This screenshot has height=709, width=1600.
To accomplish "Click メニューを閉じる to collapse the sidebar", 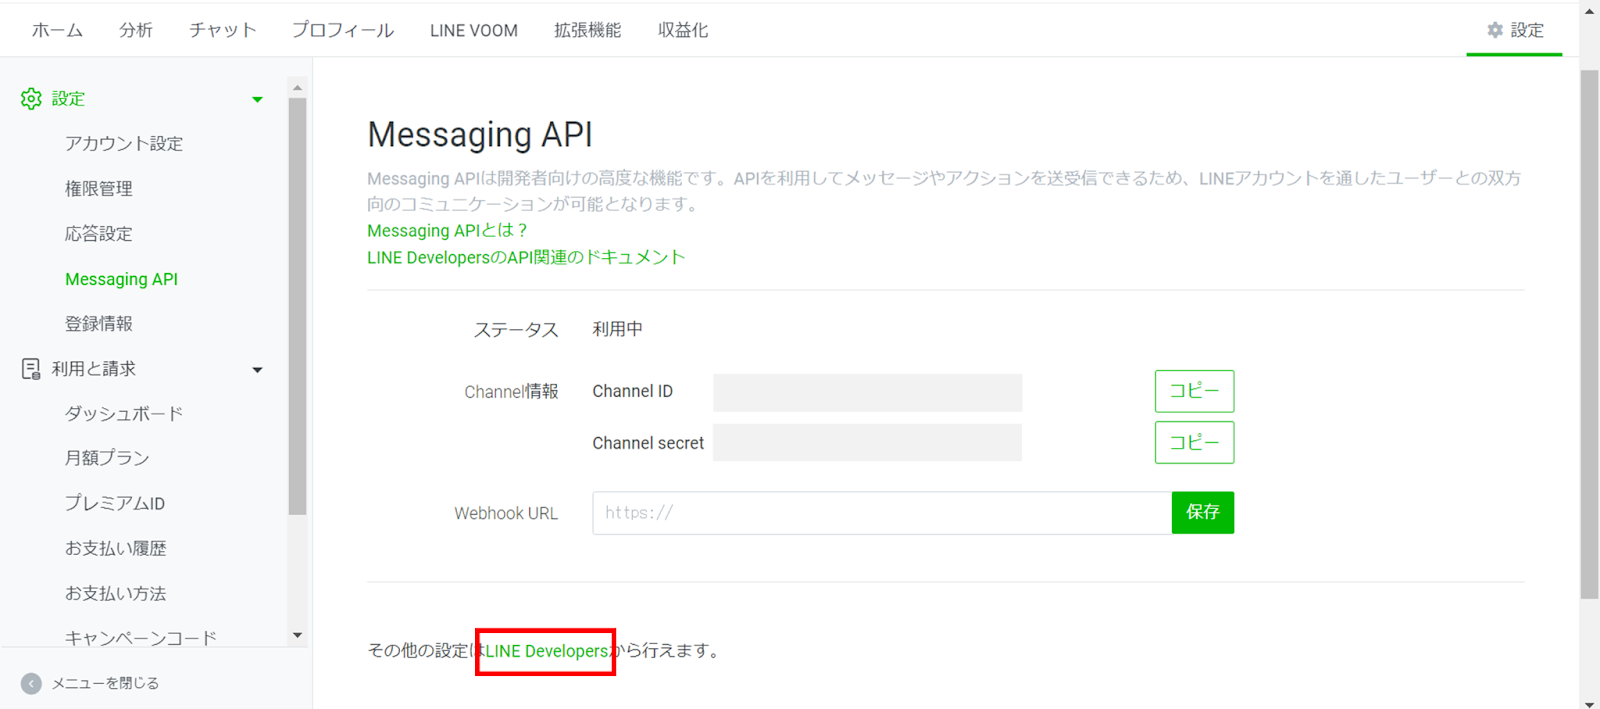I will [x=105, y=683].
